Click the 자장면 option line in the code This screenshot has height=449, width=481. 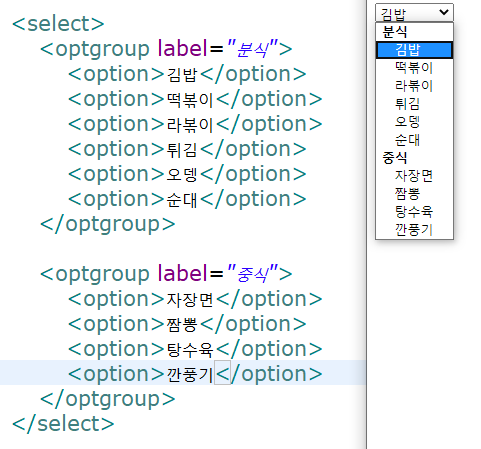click(x=195, y=299)
